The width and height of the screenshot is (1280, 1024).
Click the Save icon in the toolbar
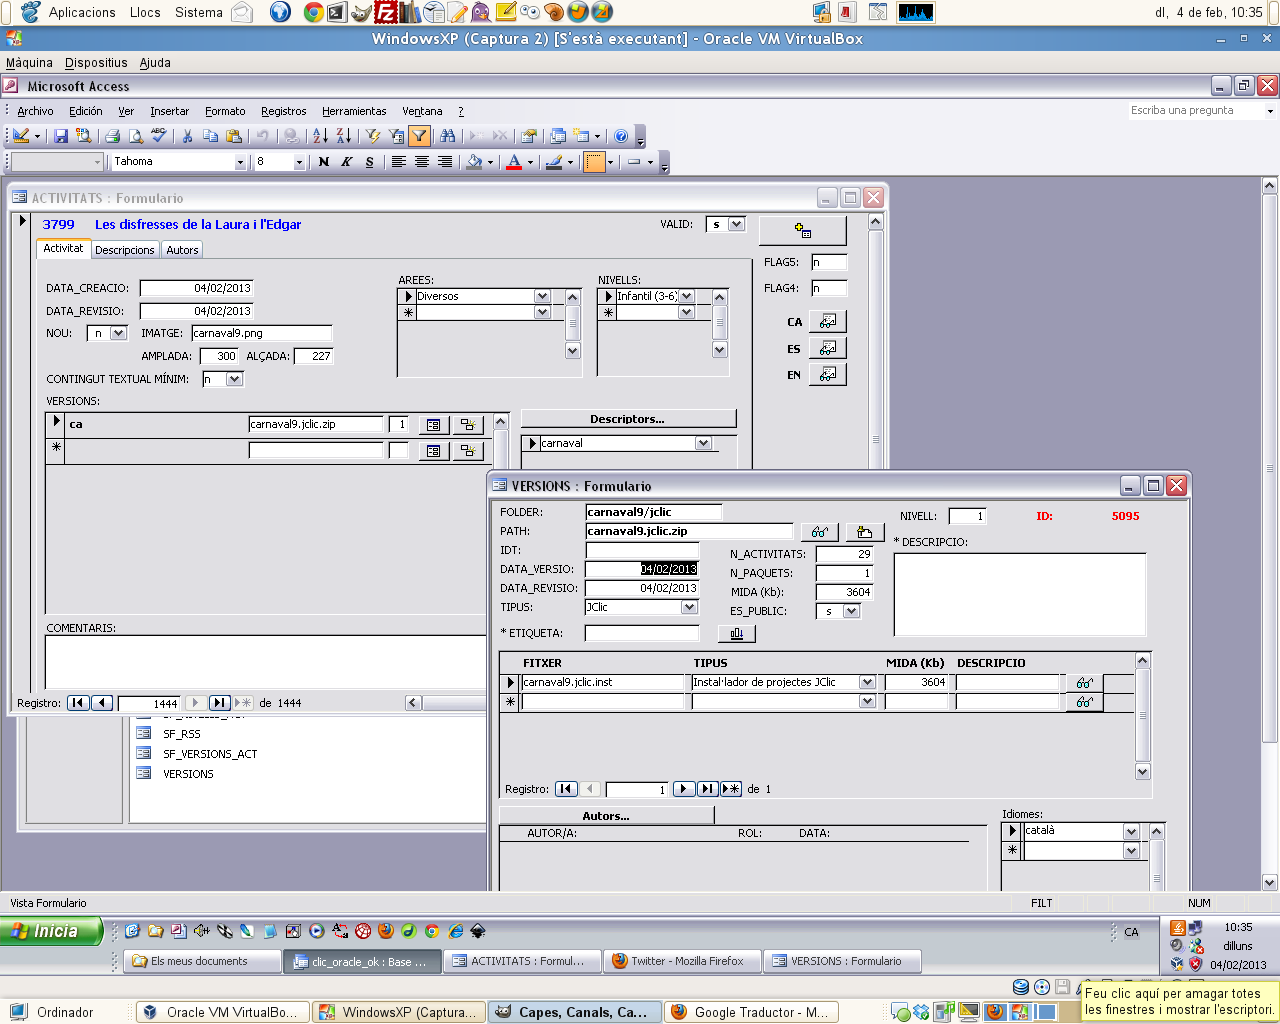(x=61, y=136)
